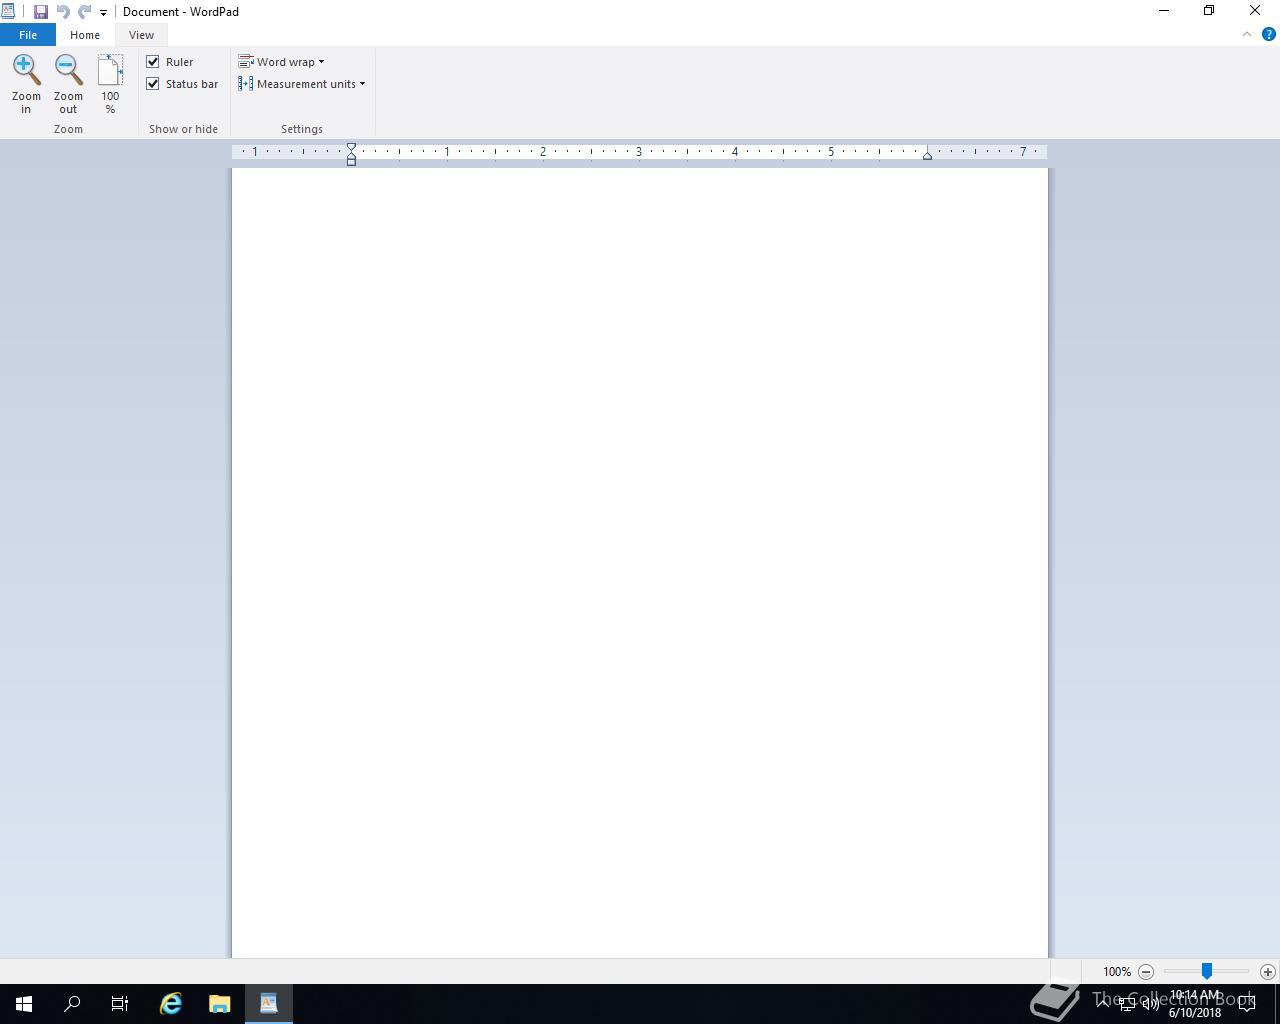Collapse the ribbon with the chevron arrow
Image resolution: width=1280 pixels, height=1024 pixels.
coord(1247,34)
